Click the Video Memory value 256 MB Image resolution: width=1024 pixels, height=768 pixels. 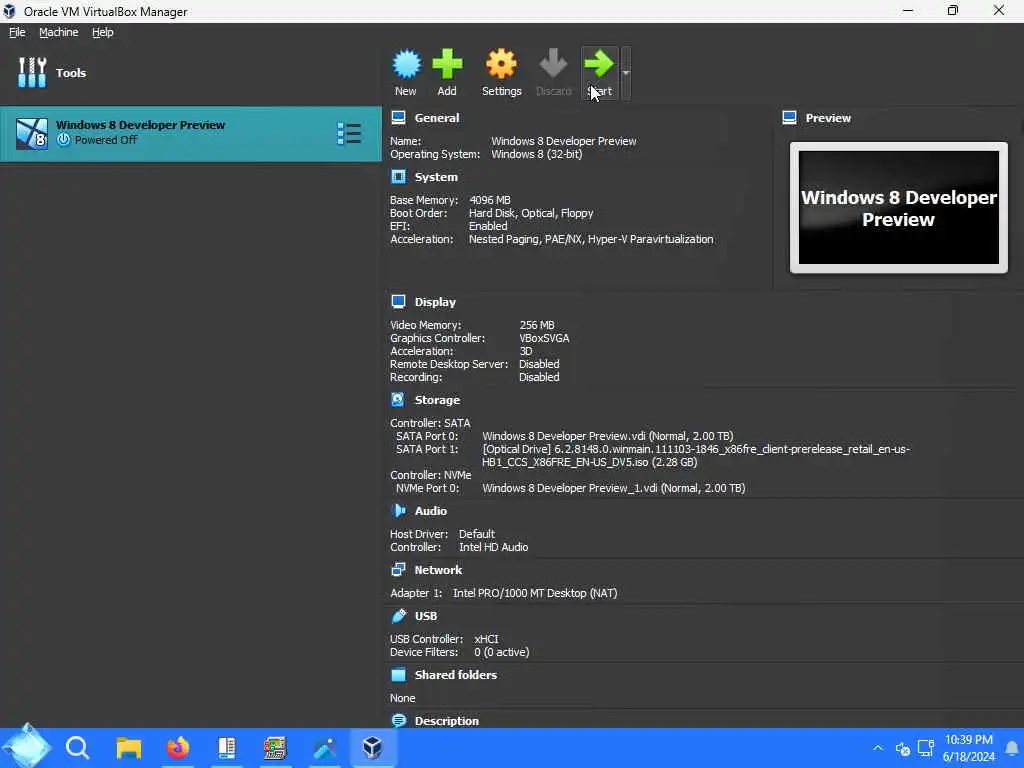(x=537, y=325)
